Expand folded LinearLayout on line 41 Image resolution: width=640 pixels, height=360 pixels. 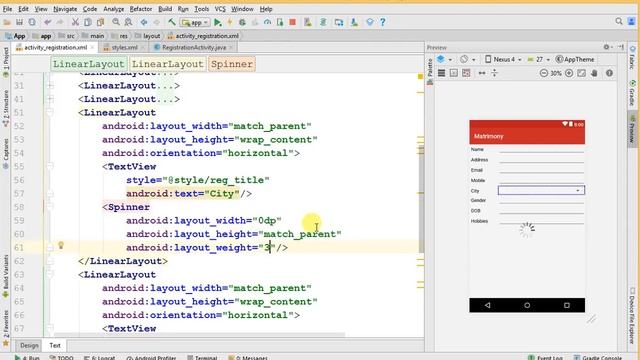tap(50, 99)
